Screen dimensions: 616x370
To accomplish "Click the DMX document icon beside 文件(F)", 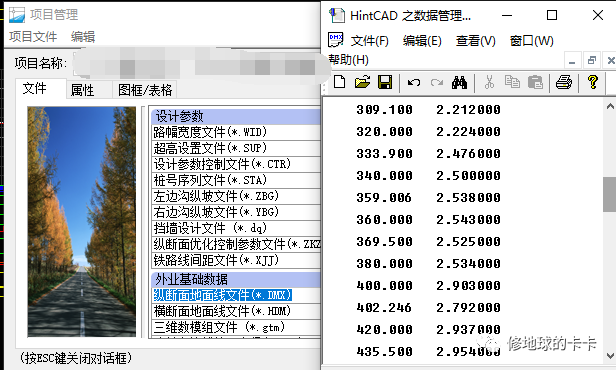I will click(336, 40).
